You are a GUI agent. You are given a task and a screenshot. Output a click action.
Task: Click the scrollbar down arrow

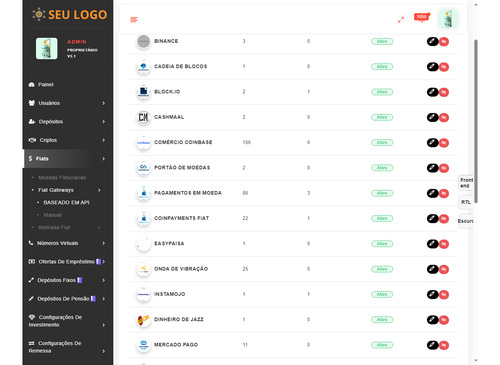(x=476, y=361)
